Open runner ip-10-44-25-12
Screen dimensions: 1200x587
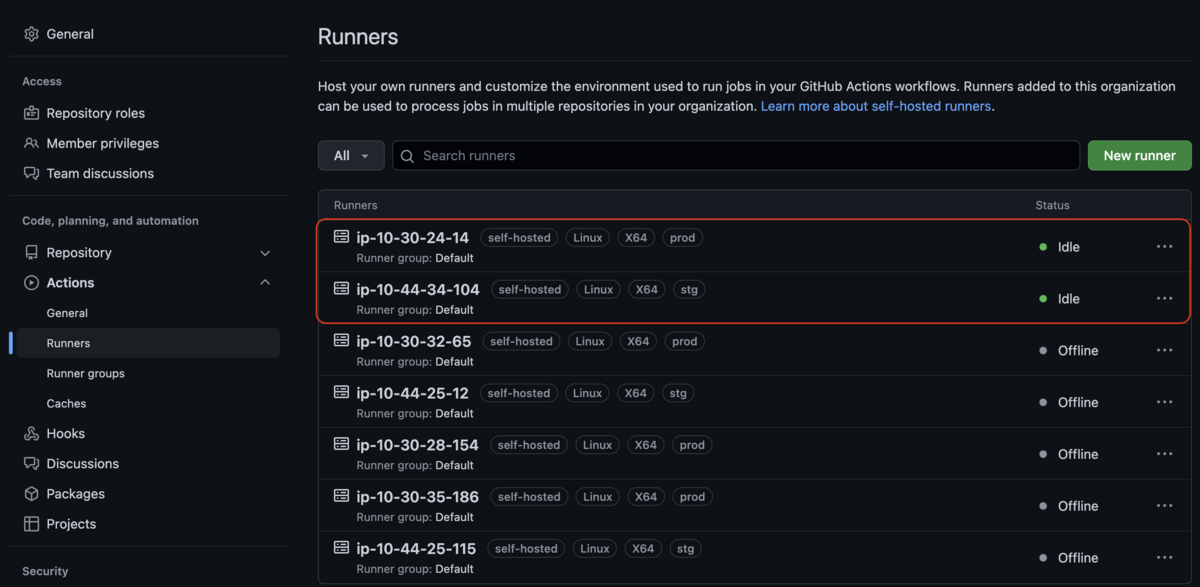[412, 393]
